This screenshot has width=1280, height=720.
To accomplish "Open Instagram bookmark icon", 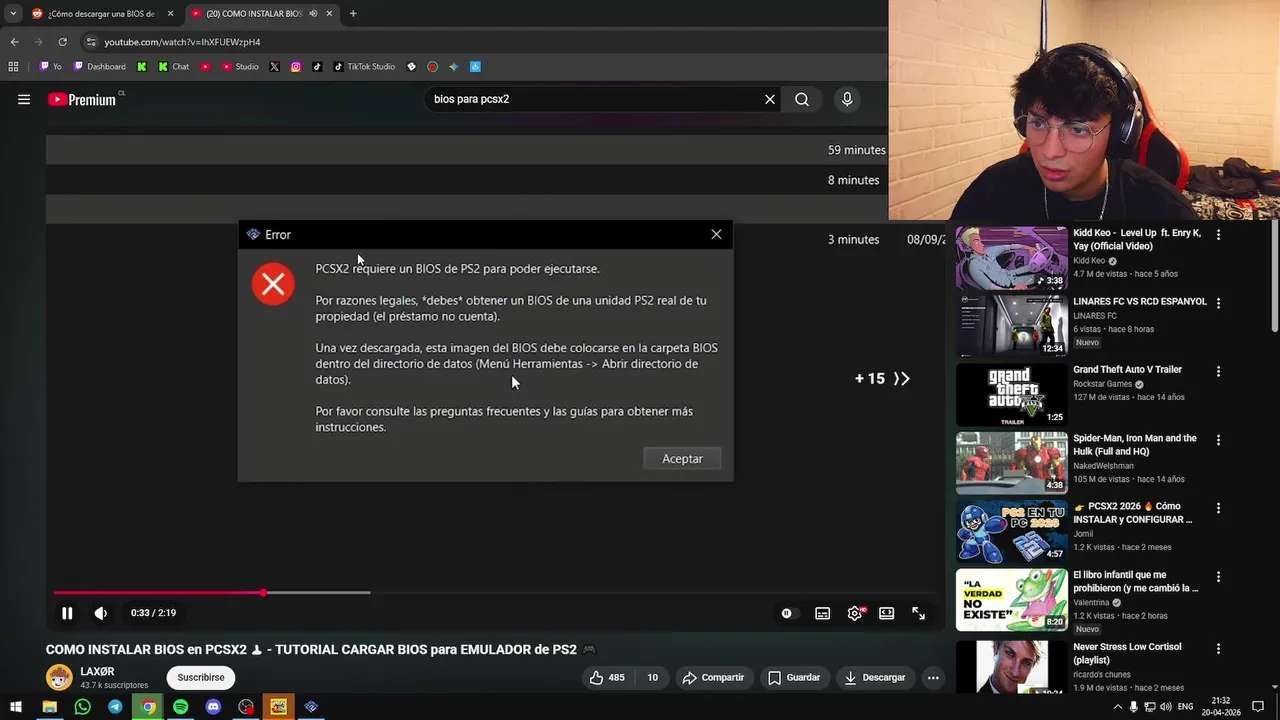I will click(x=296, y=67).
